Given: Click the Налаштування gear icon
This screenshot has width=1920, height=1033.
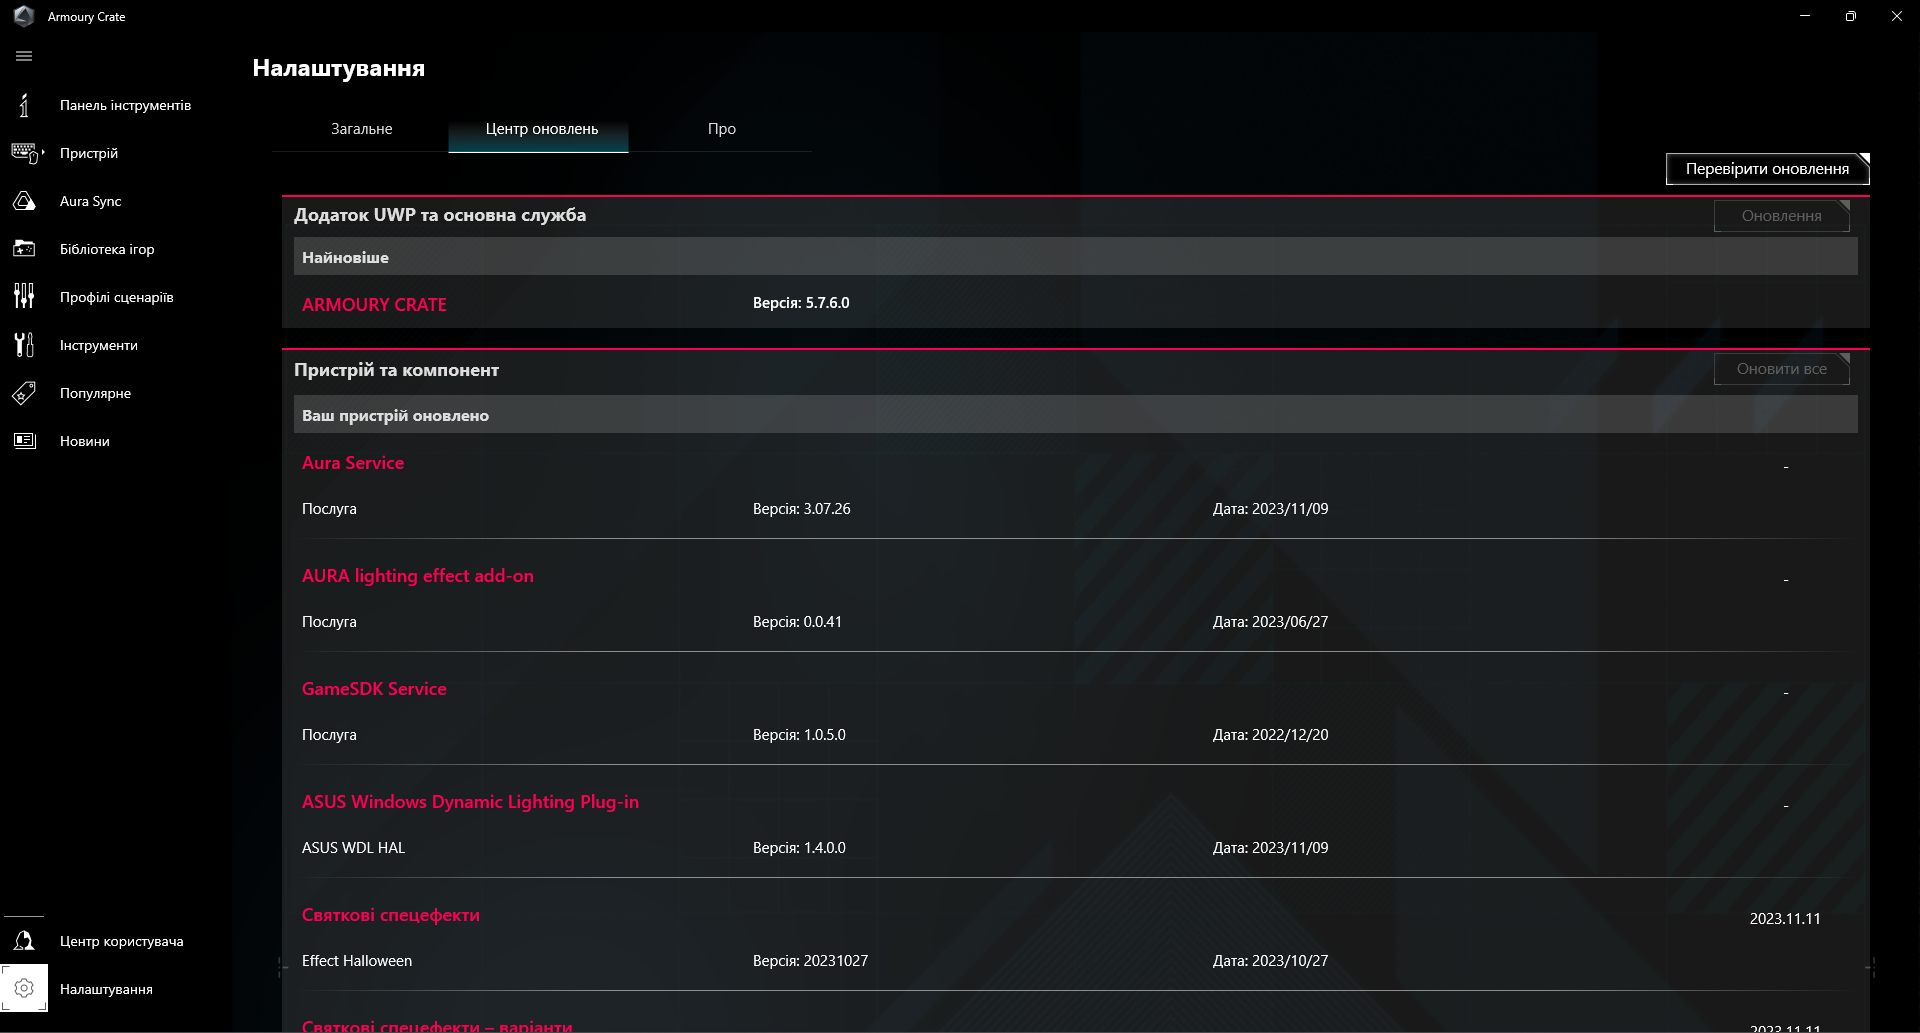Looking at the screenshot, I should point(24,988).
